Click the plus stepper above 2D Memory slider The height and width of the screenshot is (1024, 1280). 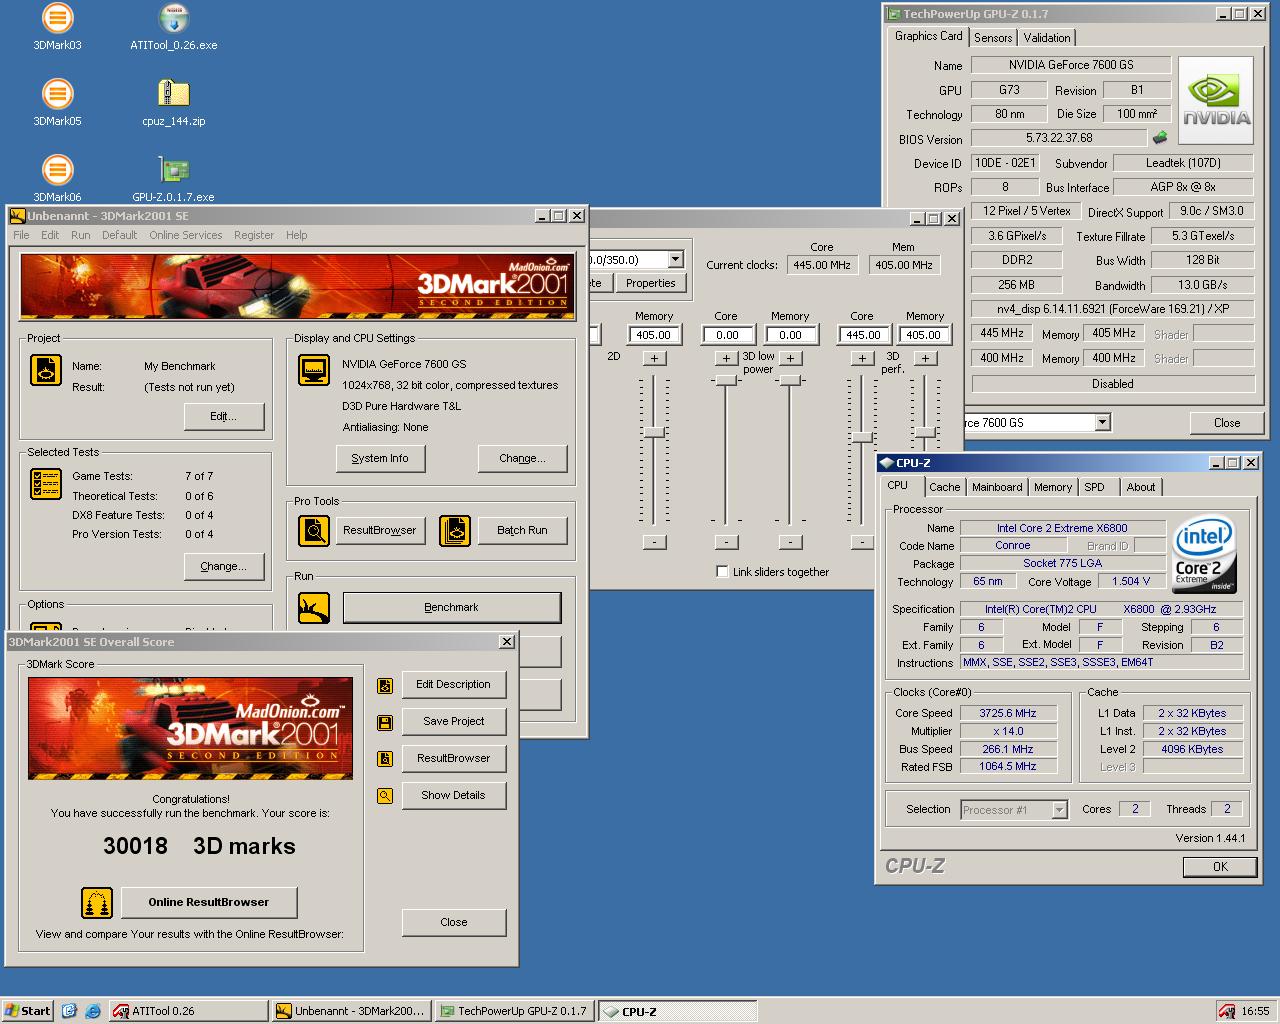point(654,358)
